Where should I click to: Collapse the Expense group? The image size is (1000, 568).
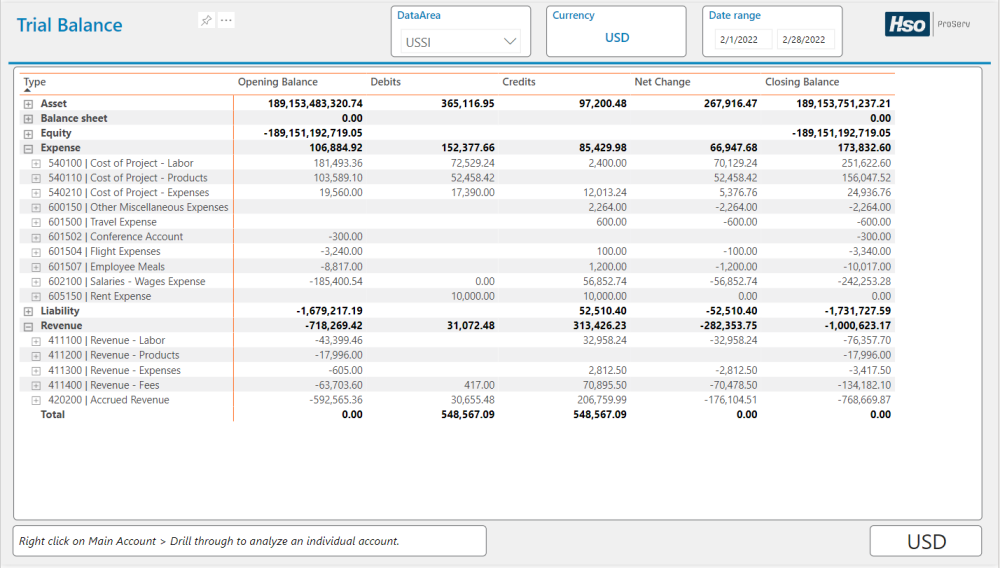pyautogui.click(x=28, y=148)
